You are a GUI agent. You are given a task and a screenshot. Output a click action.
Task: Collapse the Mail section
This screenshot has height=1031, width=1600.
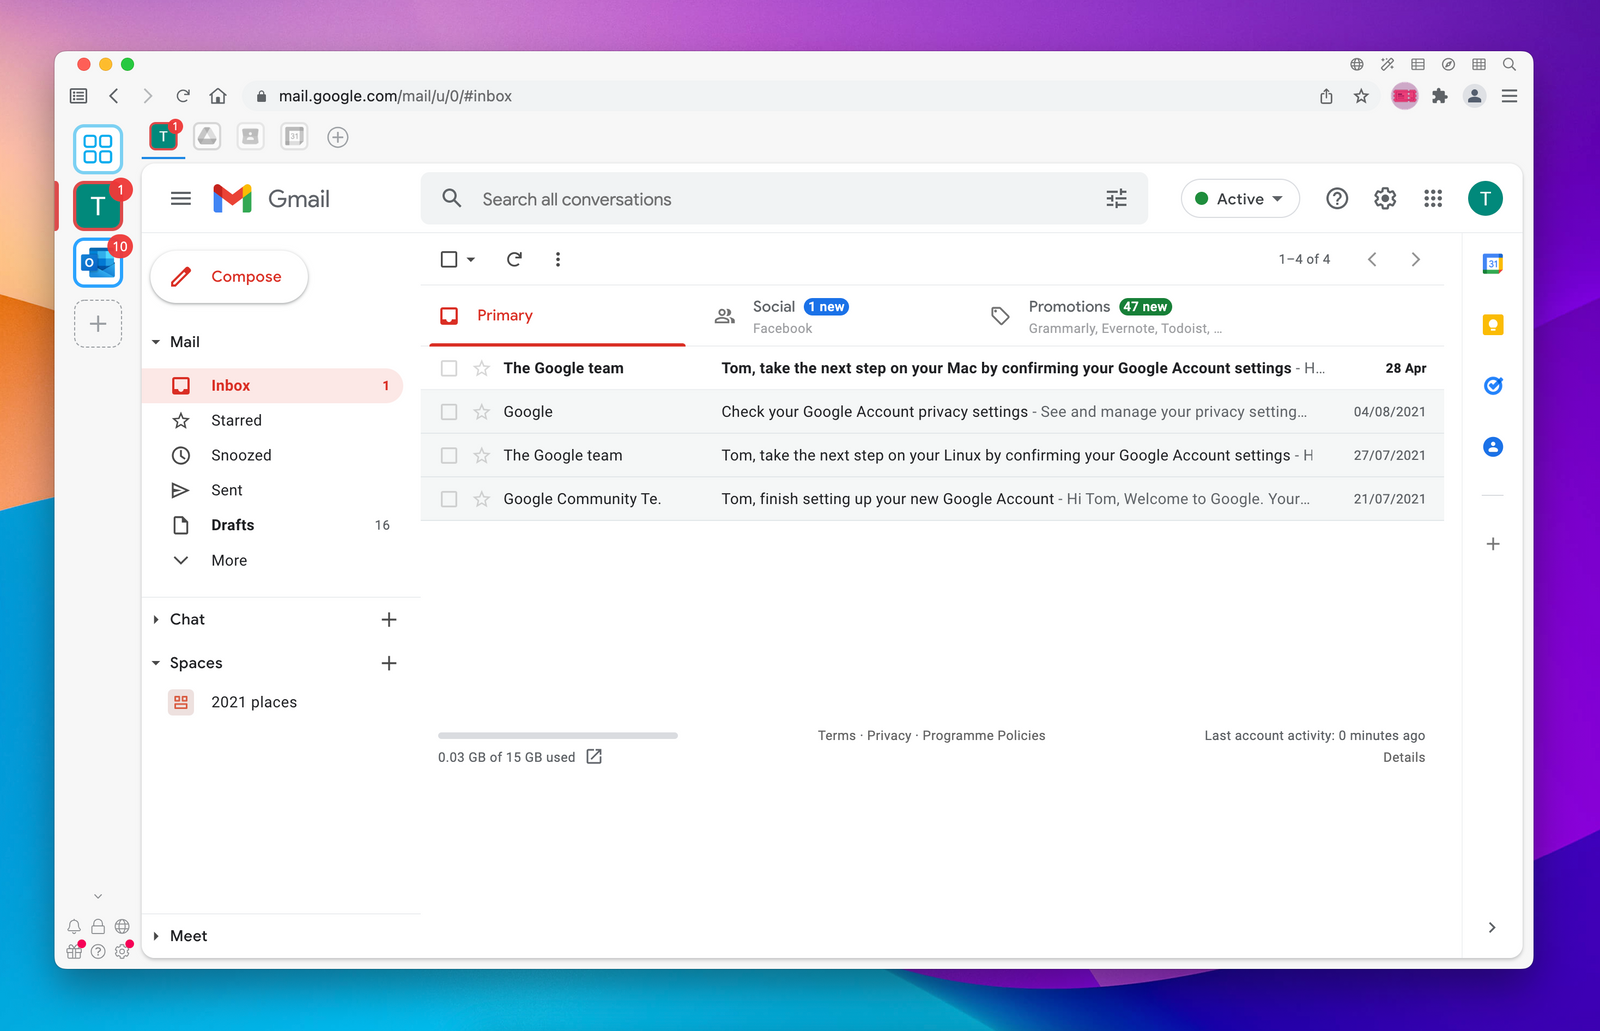coord(156,342)
